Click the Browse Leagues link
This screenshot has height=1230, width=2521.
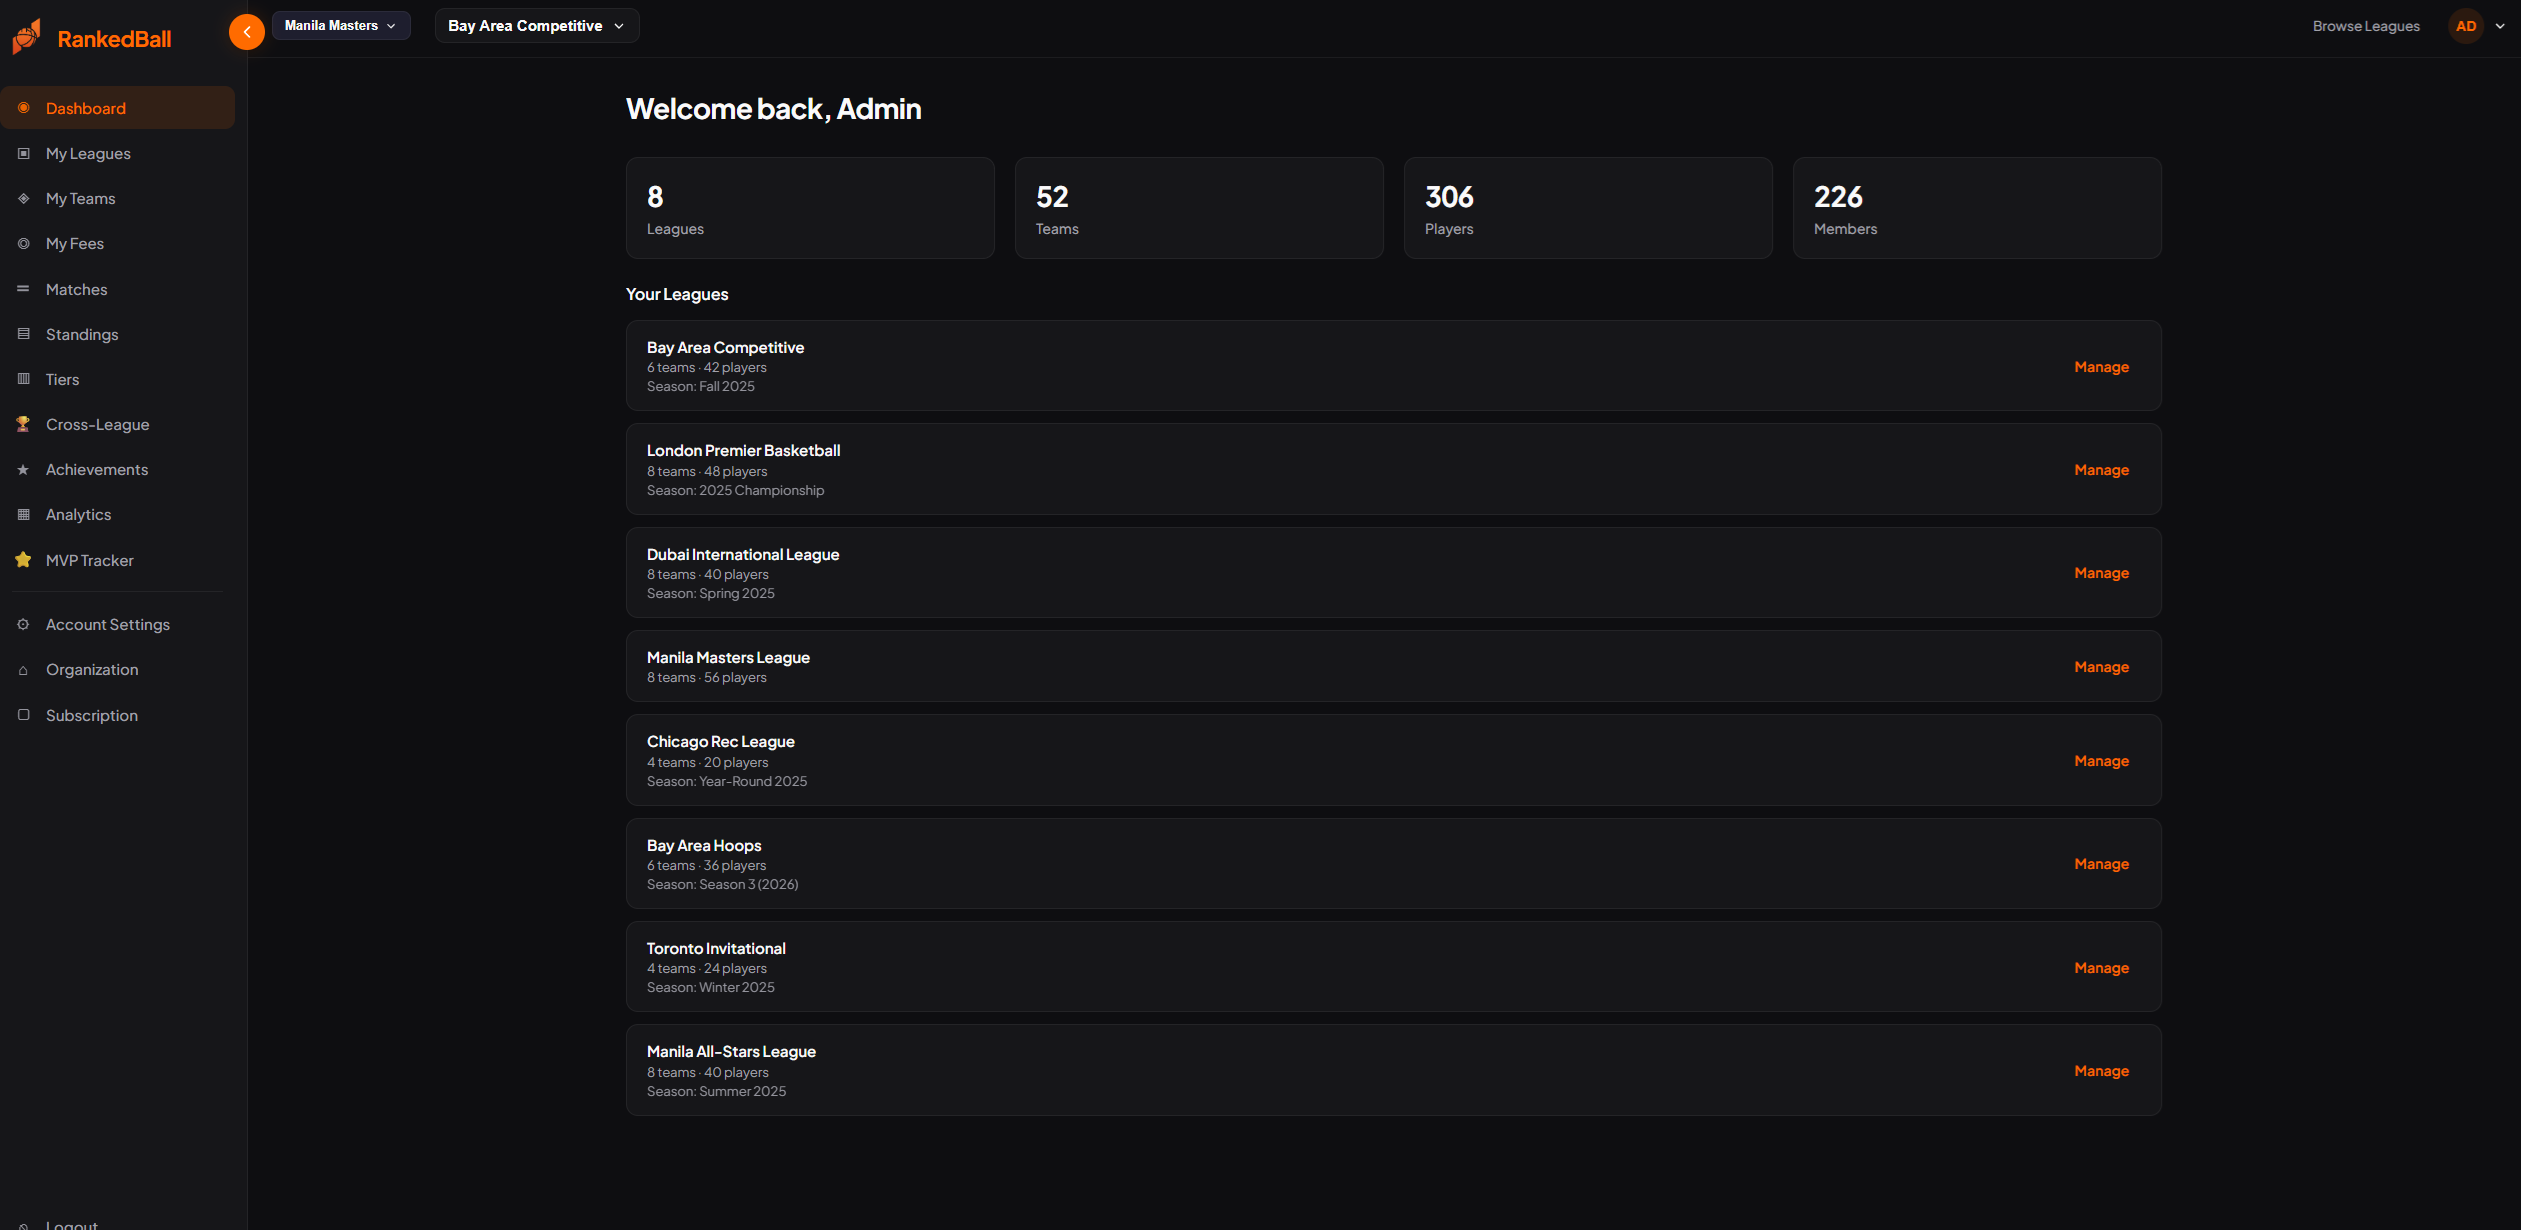click(x=2365, y=26)
